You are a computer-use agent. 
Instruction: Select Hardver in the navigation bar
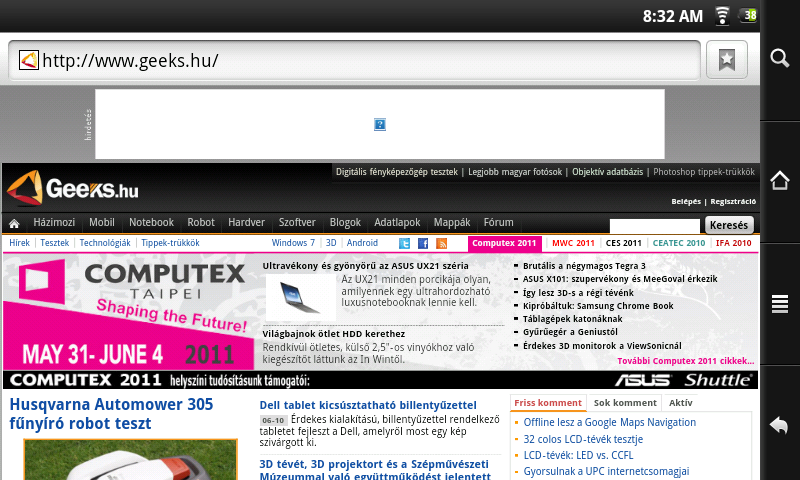click(x=246, y=223)
